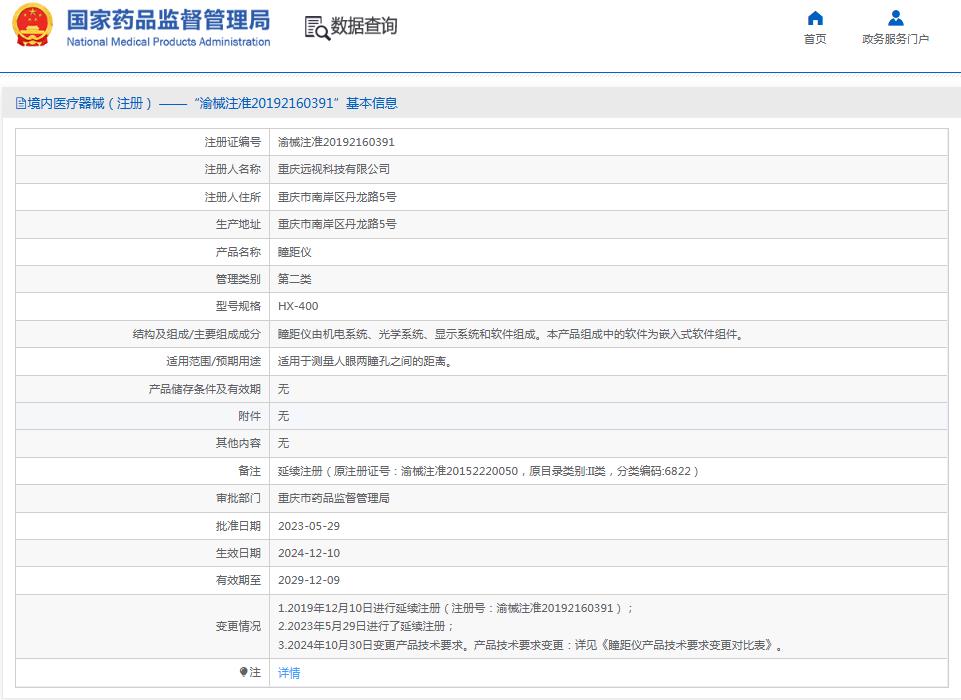
Task: Click approval department 重庆市药品监督管理局 value
Action: point(334,498)
